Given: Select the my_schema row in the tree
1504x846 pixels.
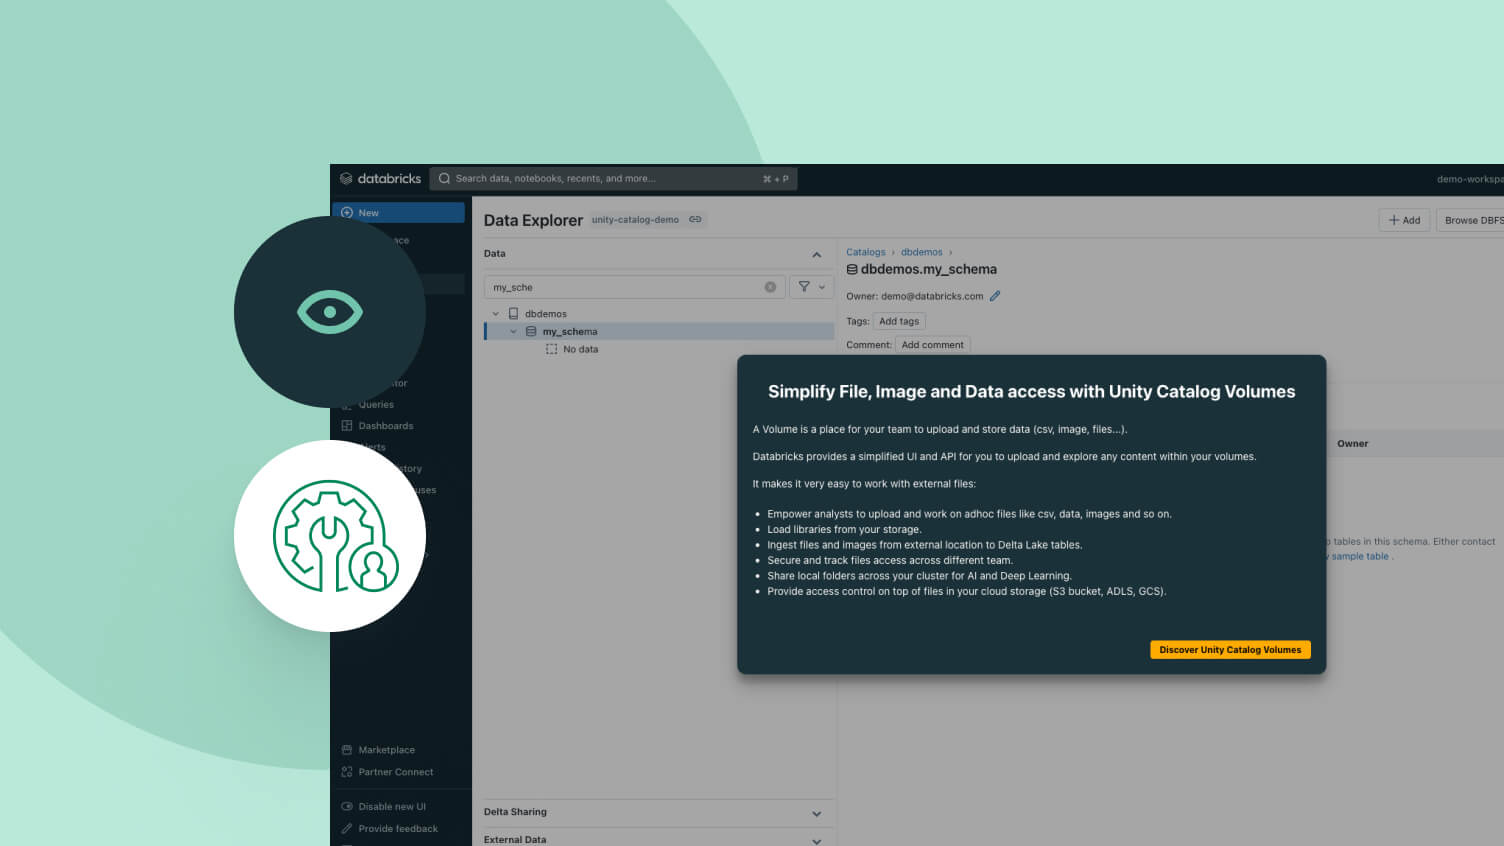Looking at the screenshot, I should (659, 332).
